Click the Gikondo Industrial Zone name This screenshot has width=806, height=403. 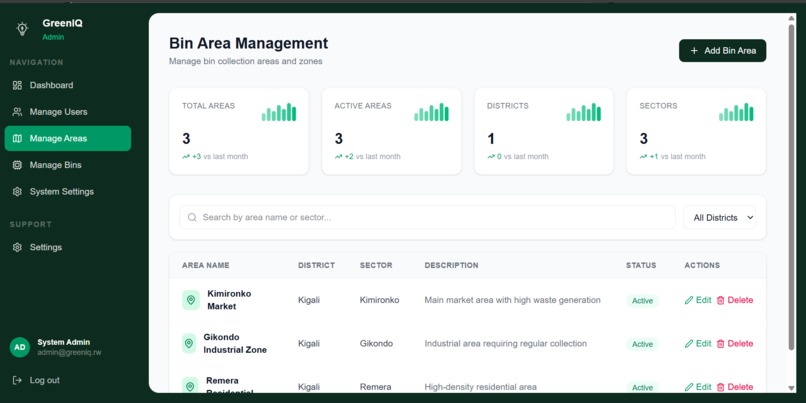click(x=235, y=343)
